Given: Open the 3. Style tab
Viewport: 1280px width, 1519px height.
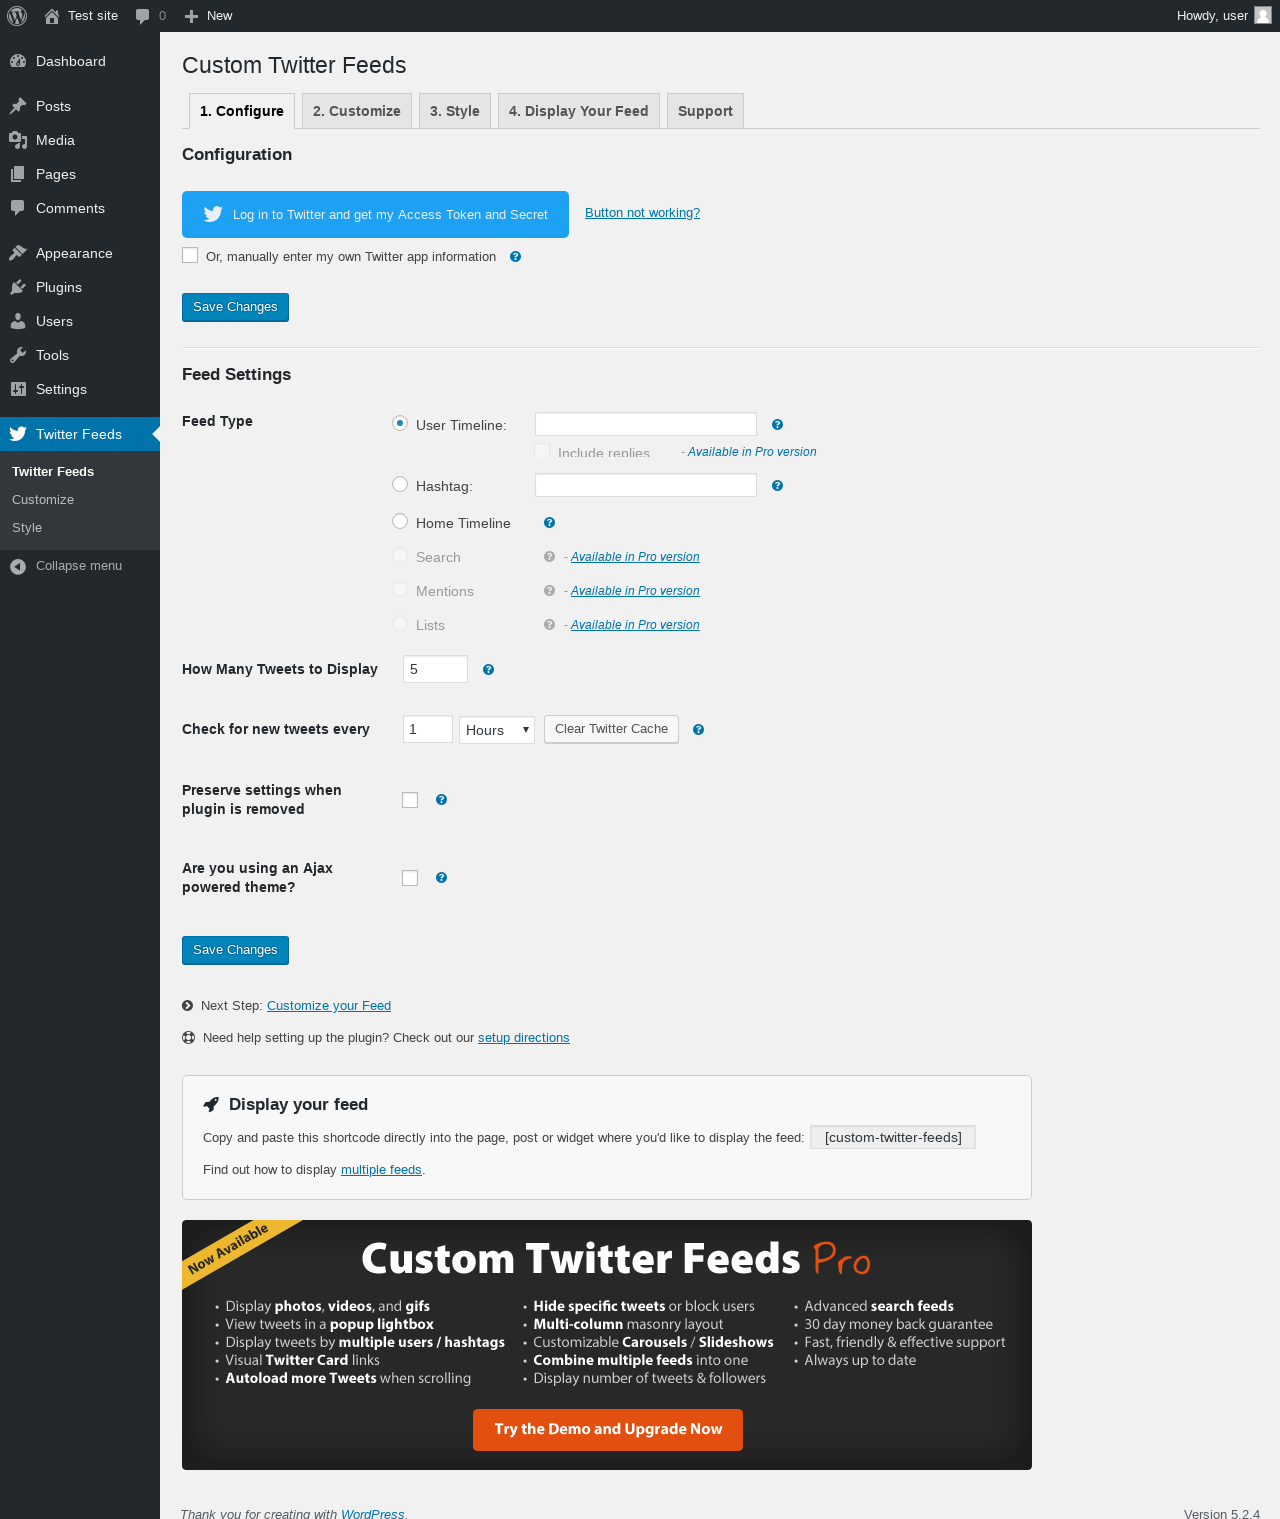Looking at the screenshot, I should [x=455, y=111].
